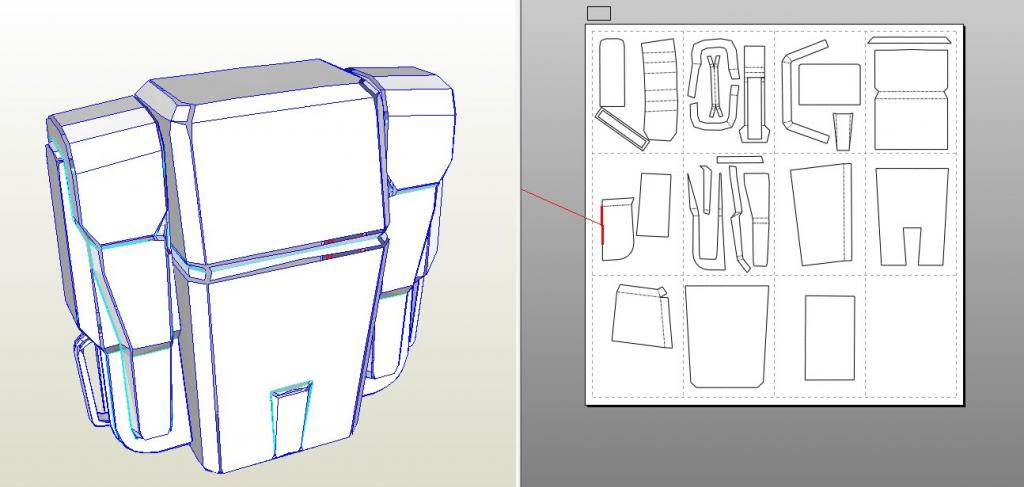Click the large trapezoid with dashed line near right edge
This screenshot has width=1024, height=487.
pyautogui.click(x=822, y=214)
